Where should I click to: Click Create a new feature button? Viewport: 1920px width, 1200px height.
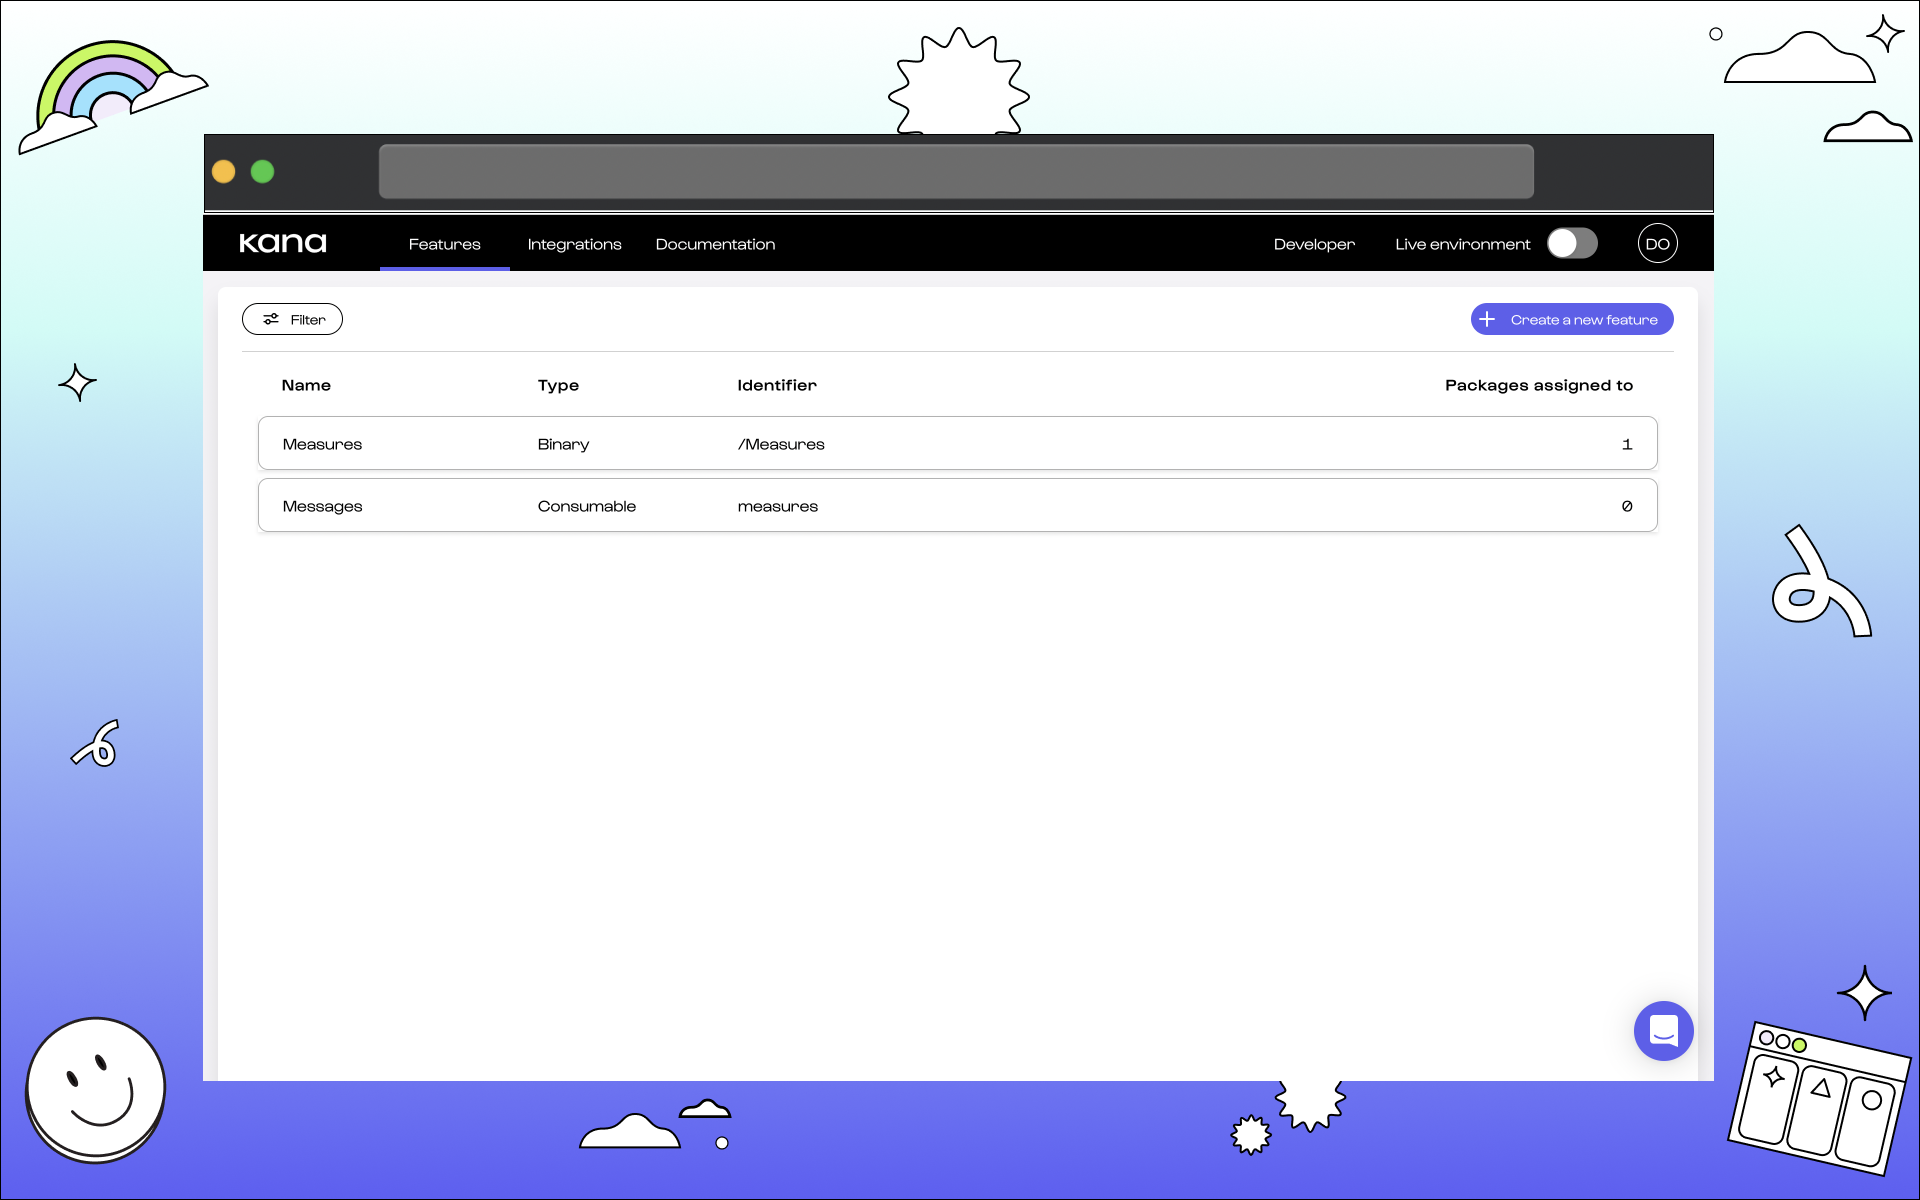click(1583, 319)
